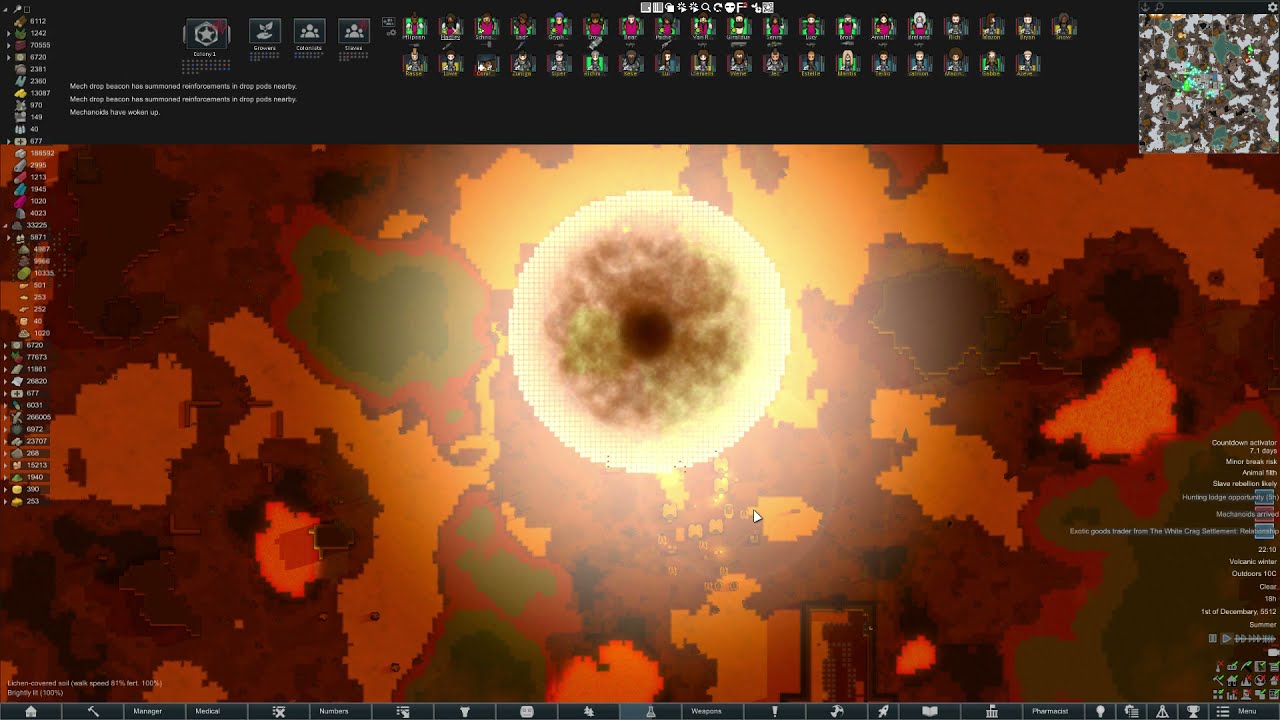The height and width of the screenshot is (720, 1280).
Task: Expand the 77673 resource category
Action: [6, 357]
